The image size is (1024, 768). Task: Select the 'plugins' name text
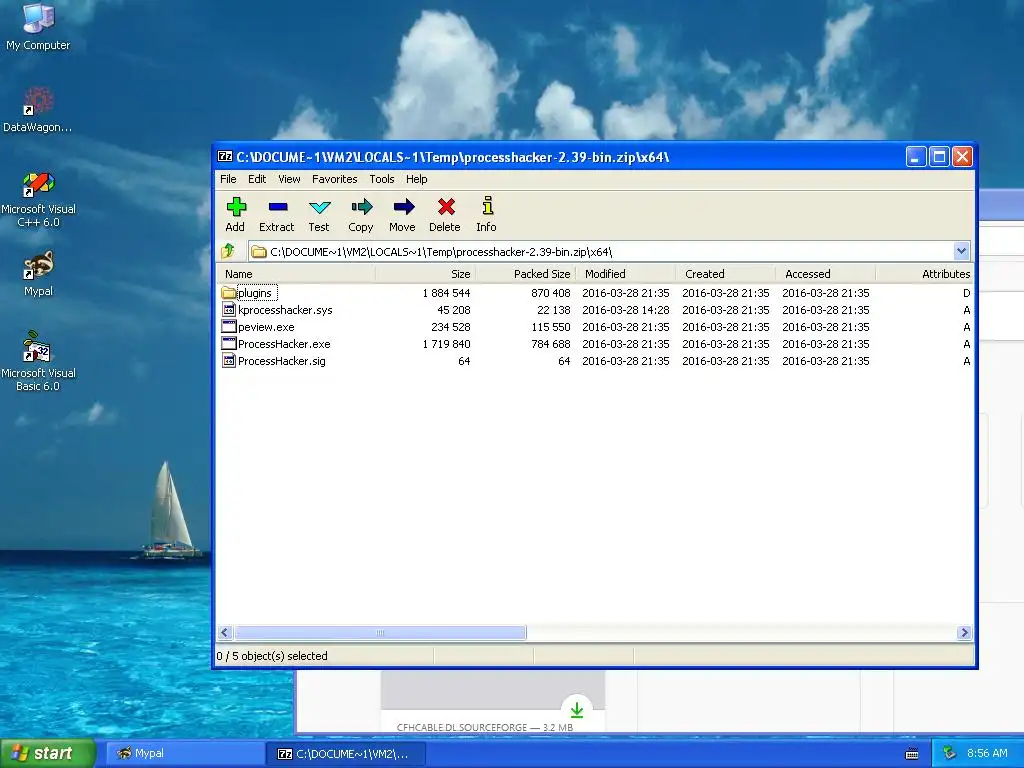coord(254,293)
